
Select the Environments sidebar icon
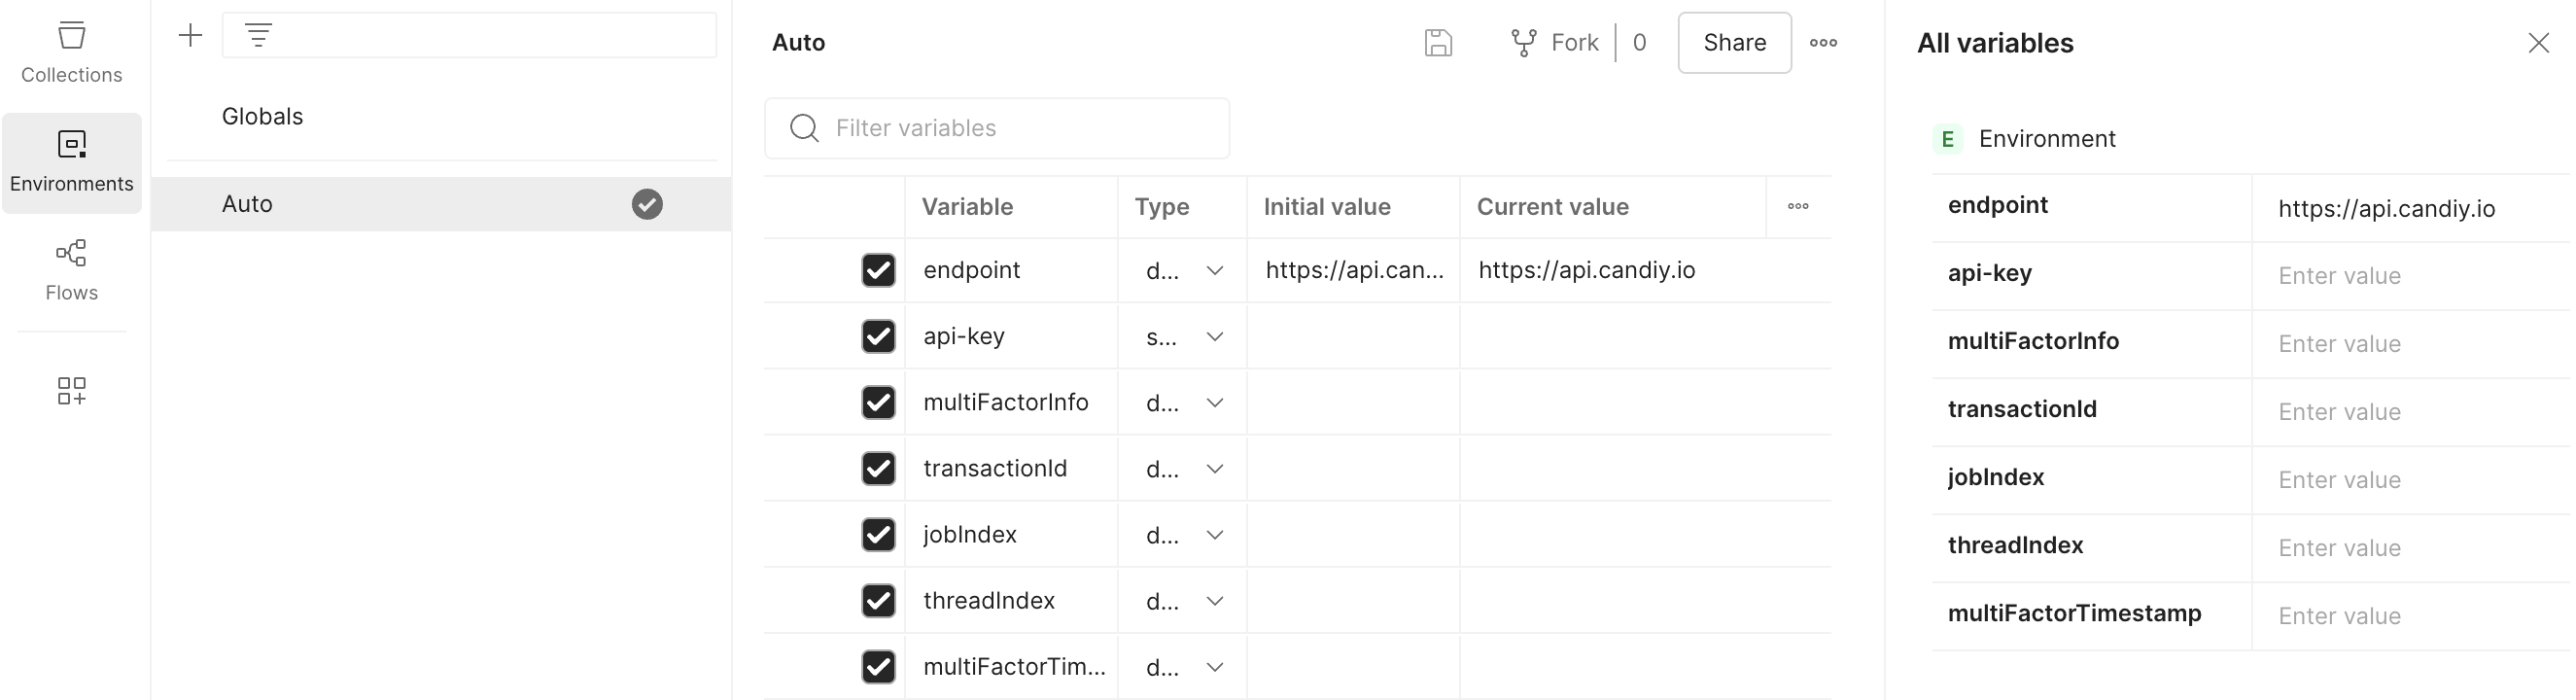point(71,160)
